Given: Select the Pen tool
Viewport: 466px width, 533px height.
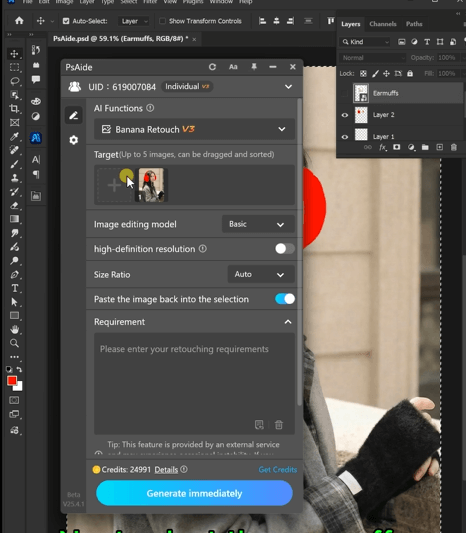Looking at the screenshot, I should 14,275.
